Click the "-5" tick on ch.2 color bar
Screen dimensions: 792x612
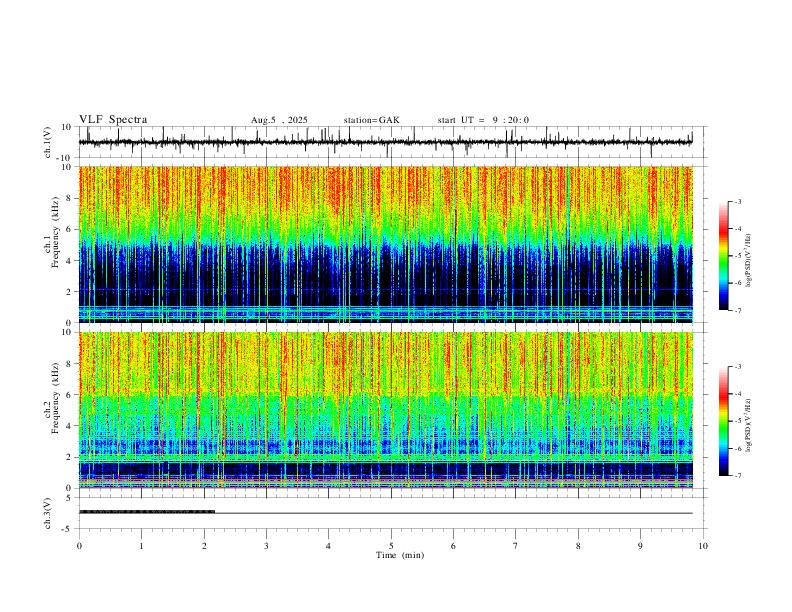(737, 421)
